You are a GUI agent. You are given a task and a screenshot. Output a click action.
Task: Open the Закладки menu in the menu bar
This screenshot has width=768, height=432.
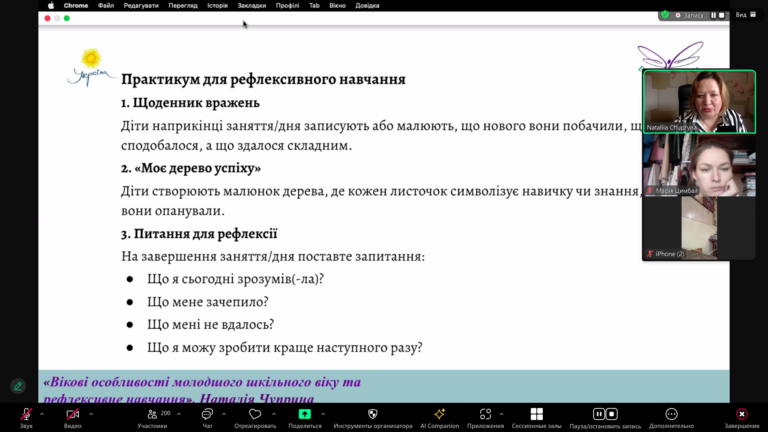click(252, 5)
